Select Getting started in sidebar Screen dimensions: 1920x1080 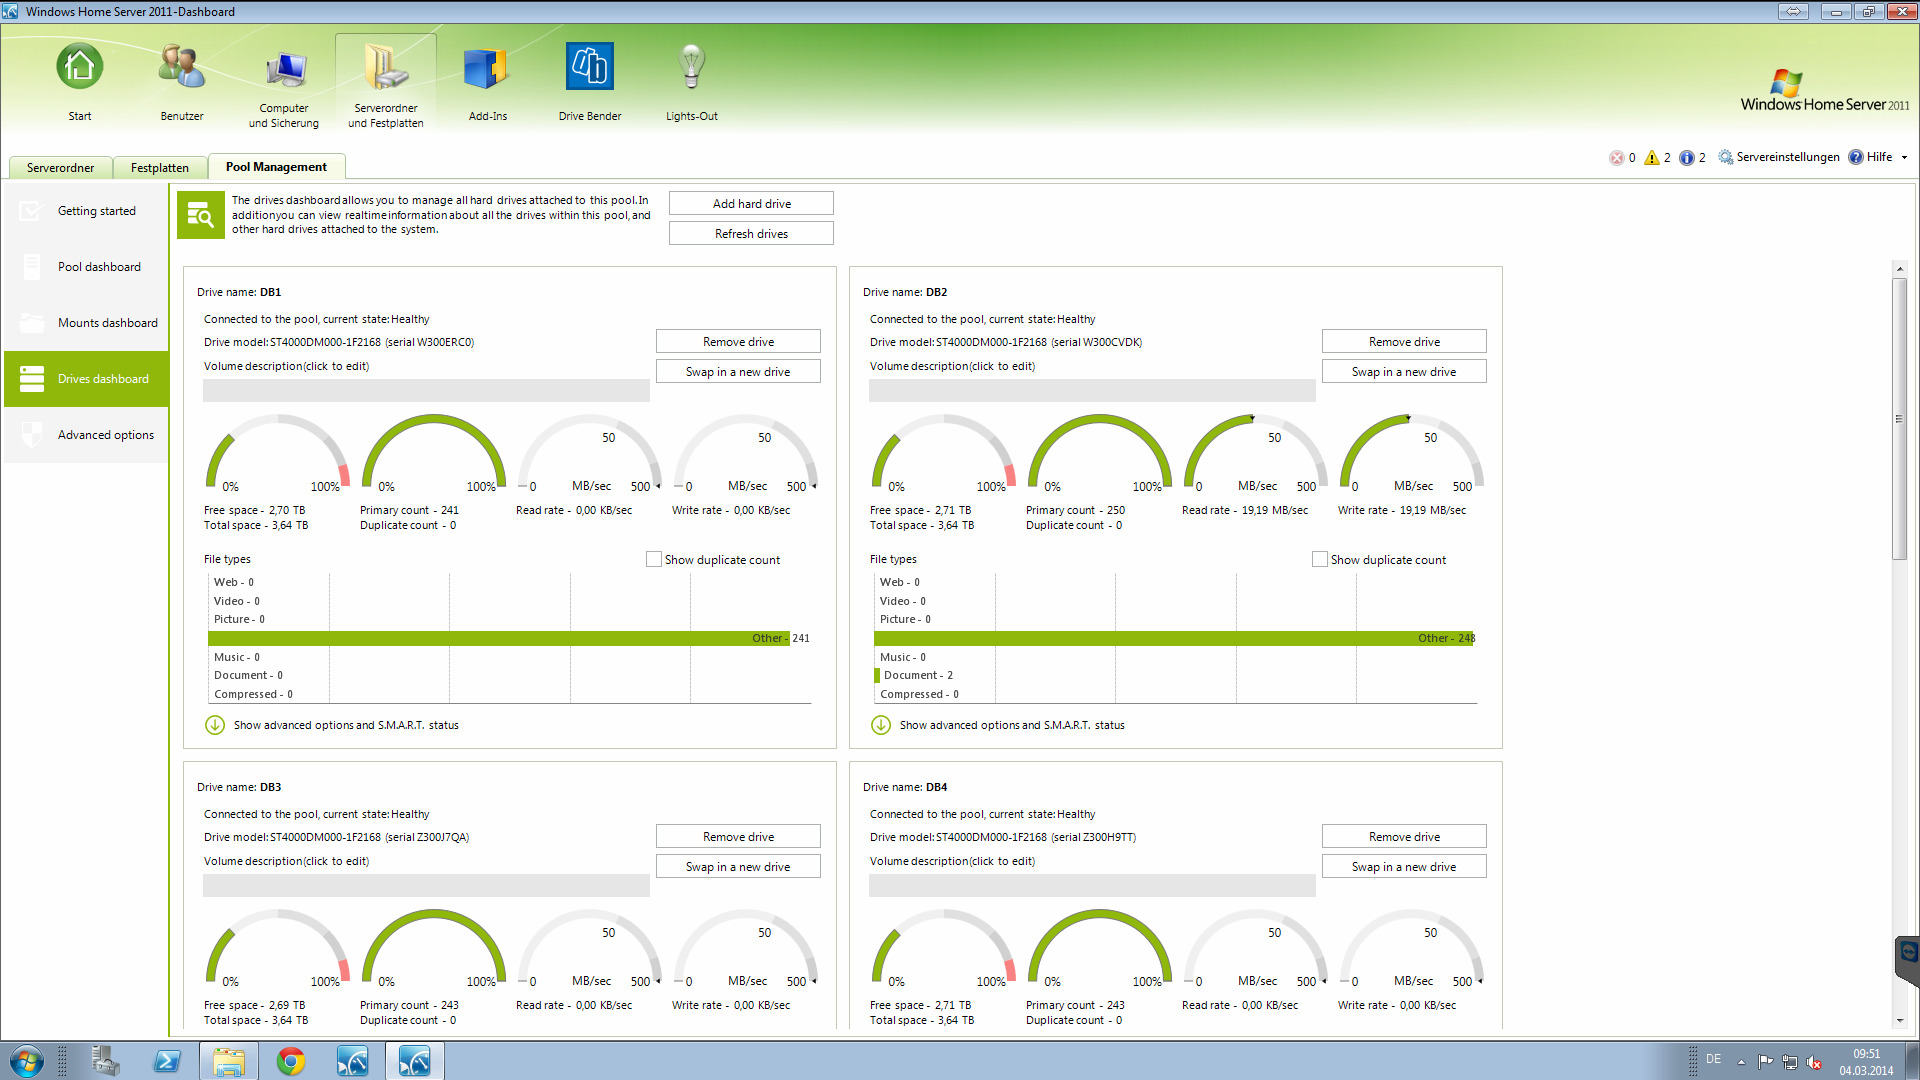[87, 211]
